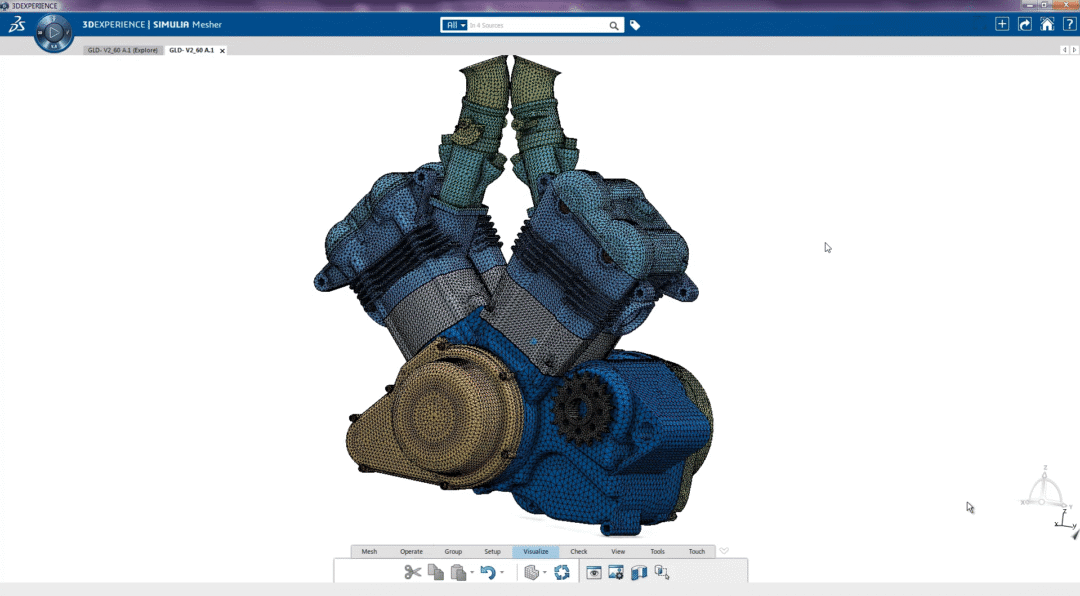Click the Add plus button in top bar
Screen dimensions: 1080x596
point(1002,24)
